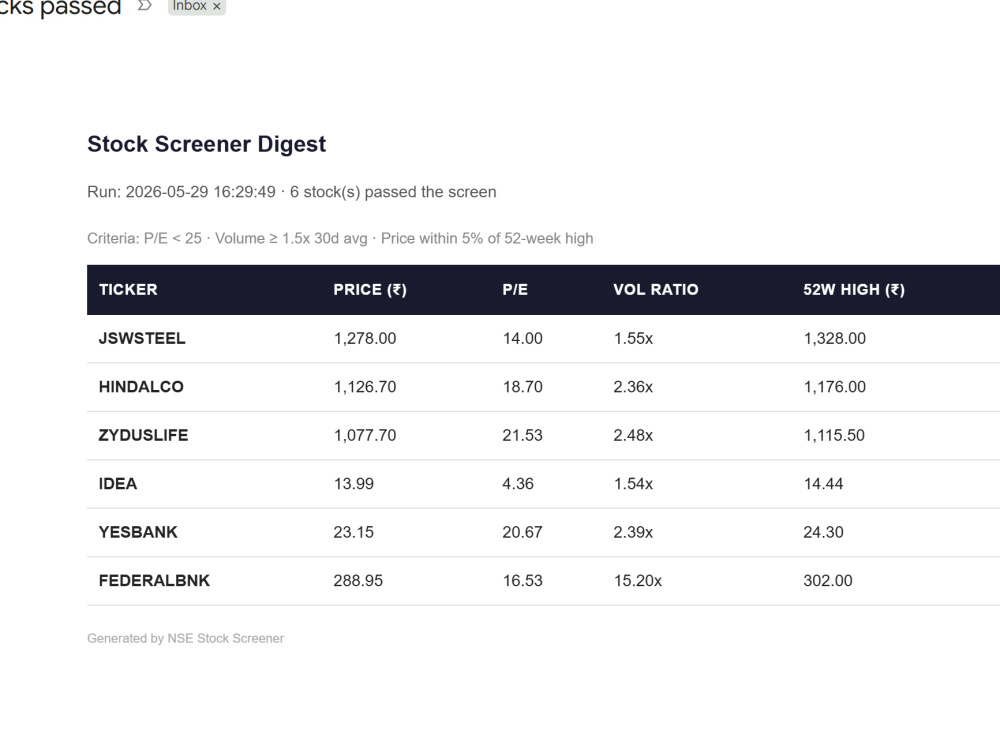Click the VOL RATIO column header
Screen dimensions: 1000x750
[x=656, y=290]
